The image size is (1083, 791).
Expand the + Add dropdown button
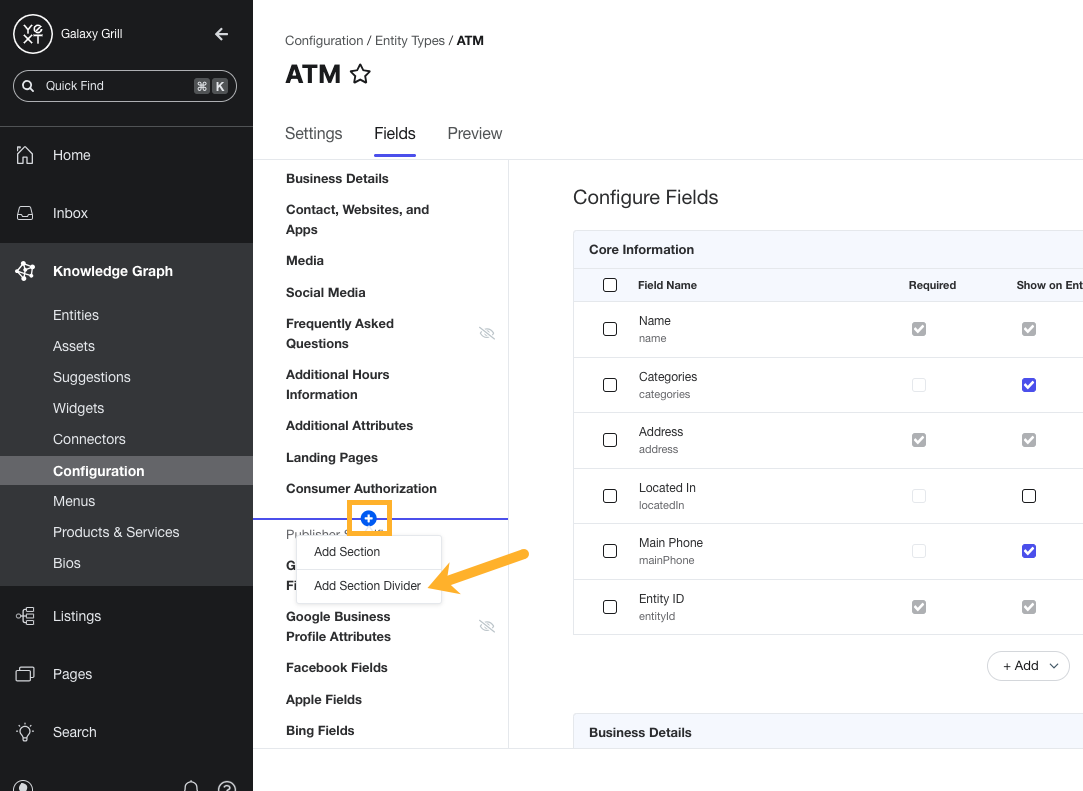[1028, 666]
